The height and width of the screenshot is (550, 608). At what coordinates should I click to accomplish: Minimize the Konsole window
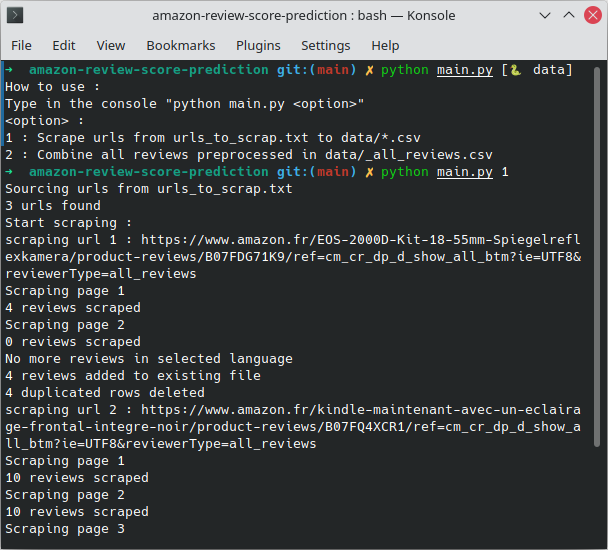[545, 16]
